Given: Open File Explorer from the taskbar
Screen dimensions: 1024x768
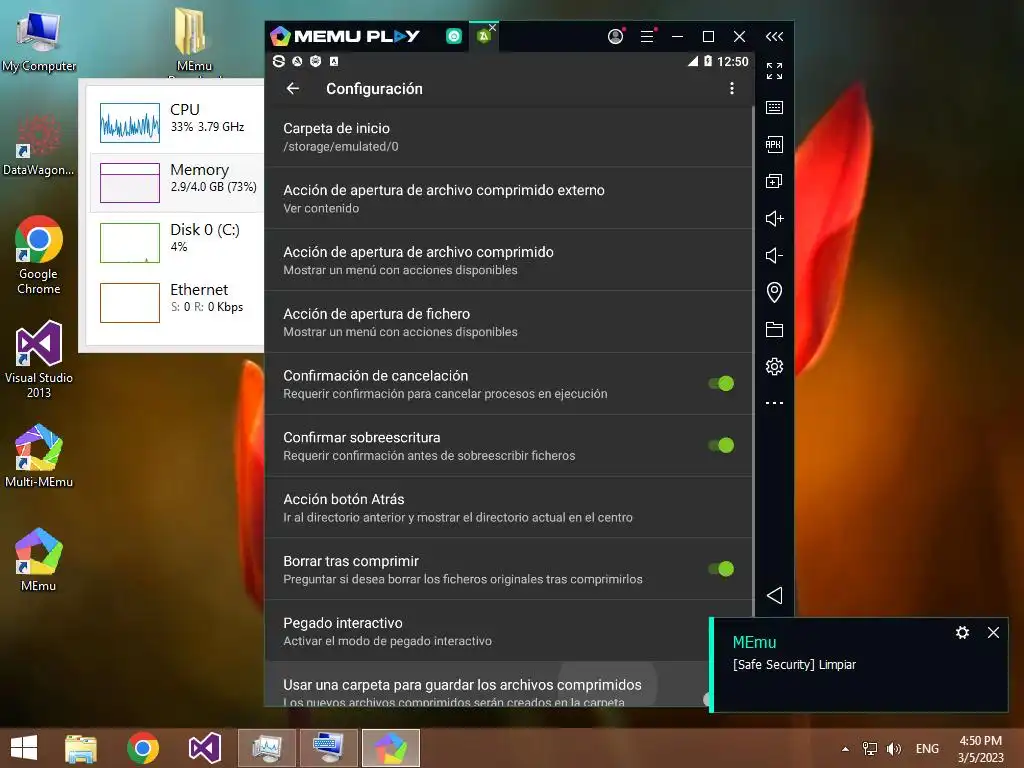Looking at the screenshot, I should pos(81,748).
